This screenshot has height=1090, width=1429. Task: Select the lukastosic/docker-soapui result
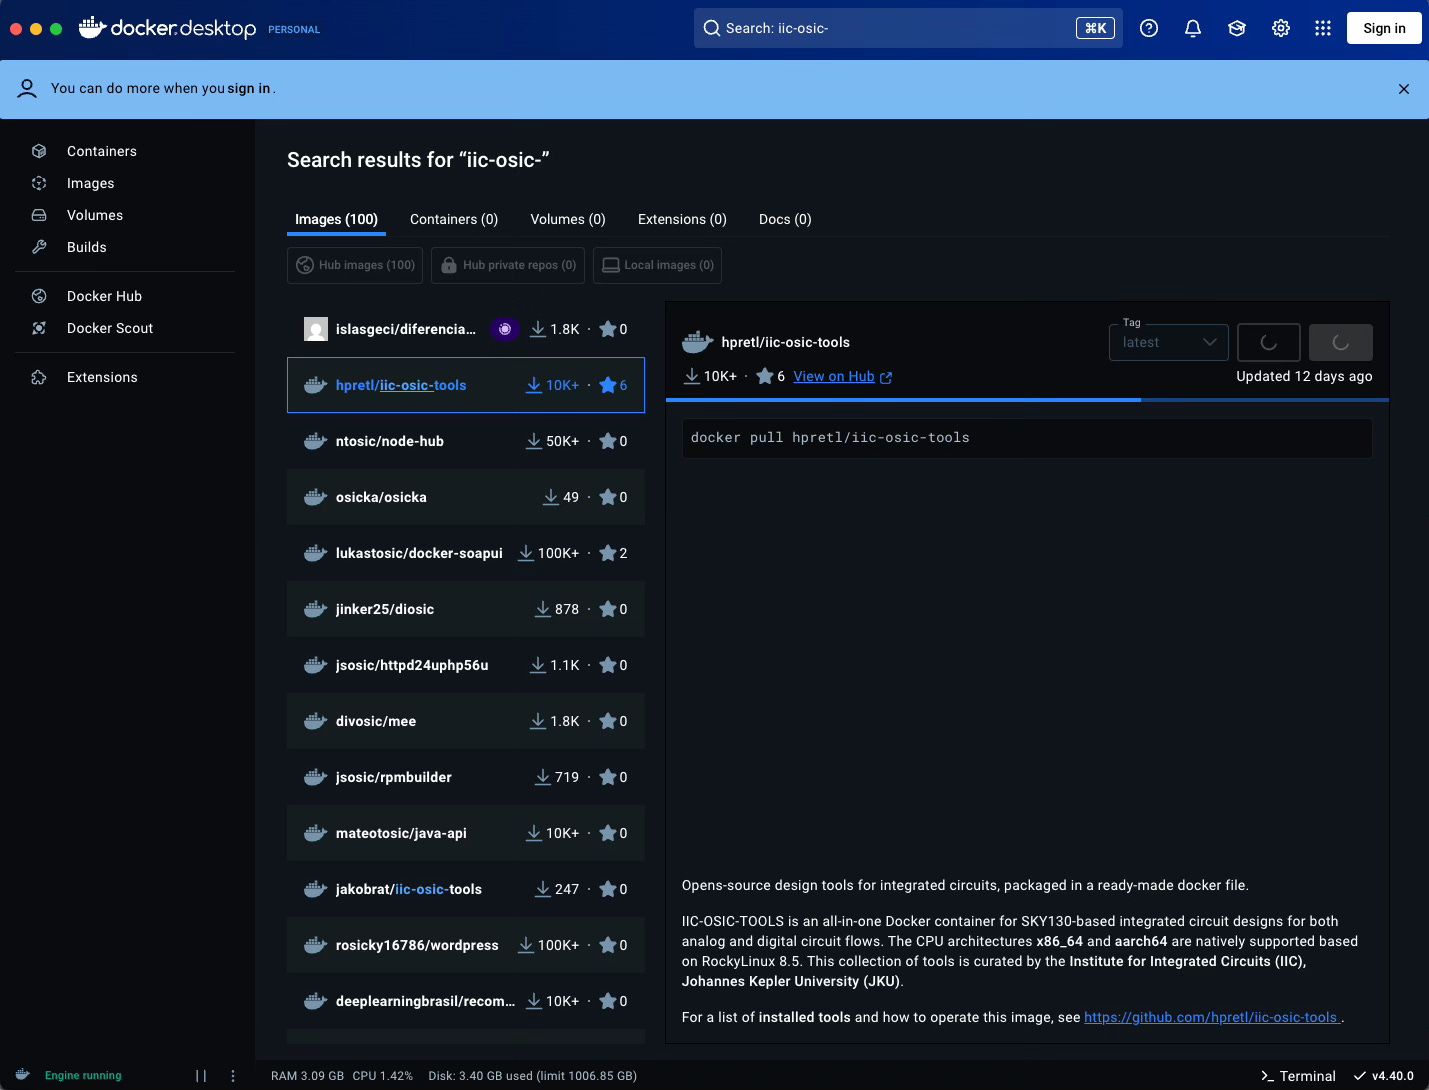coord(466,553)
